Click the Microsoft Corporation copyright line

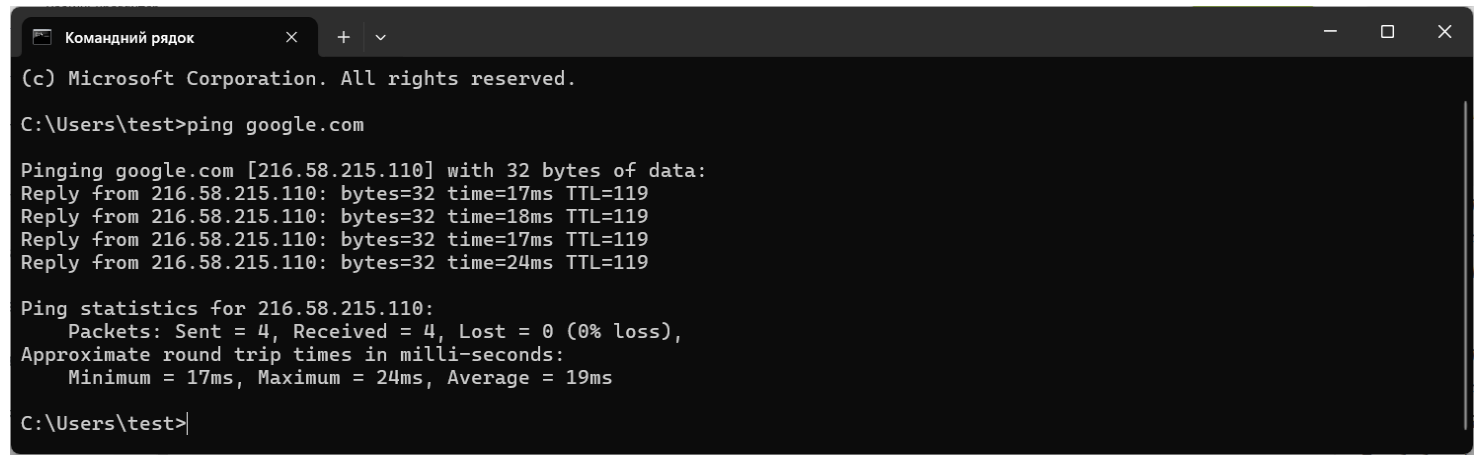click(297, 78)
